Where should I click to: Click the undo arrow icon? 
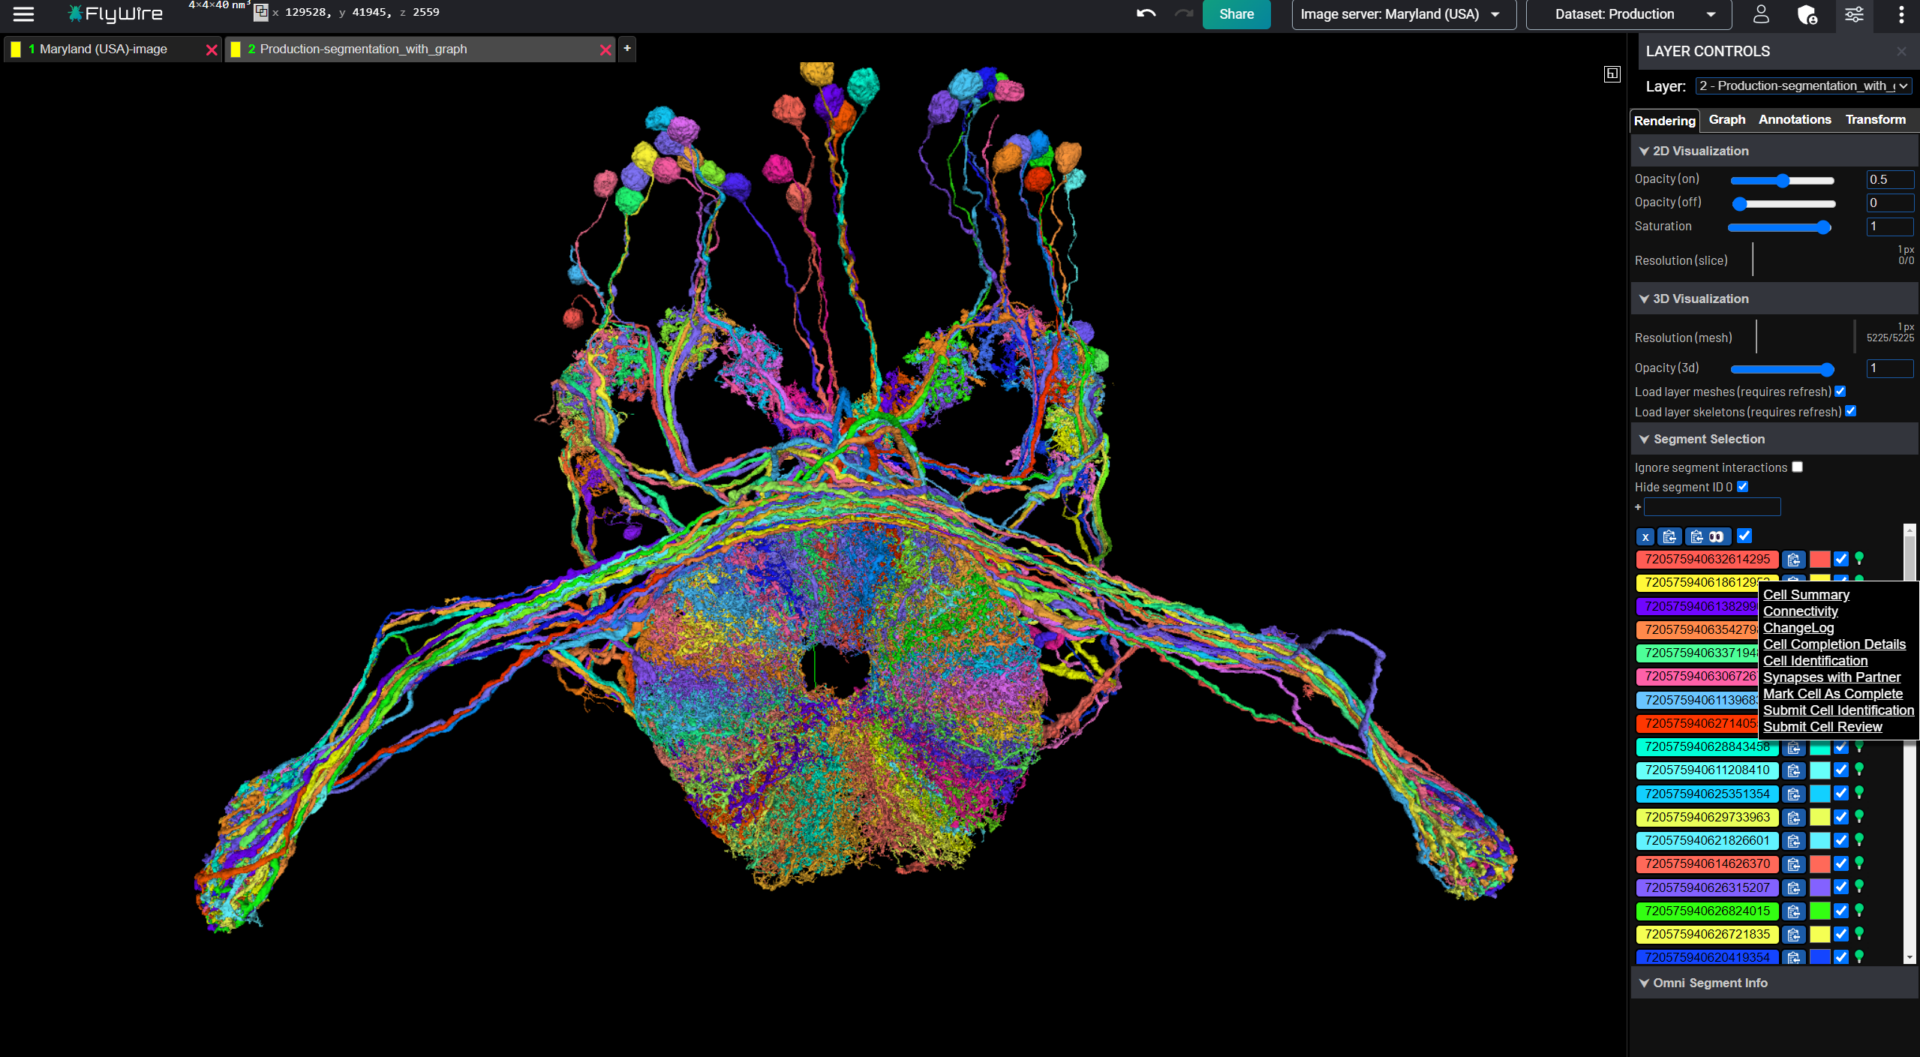coord(1146,14)
